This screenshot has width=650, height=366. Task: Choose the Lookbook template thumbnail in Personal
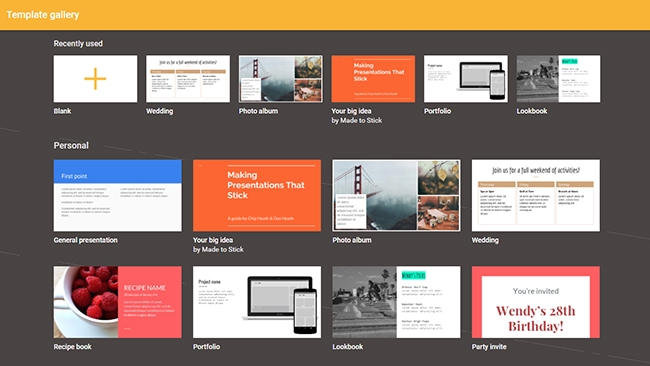tap(396, 302)
